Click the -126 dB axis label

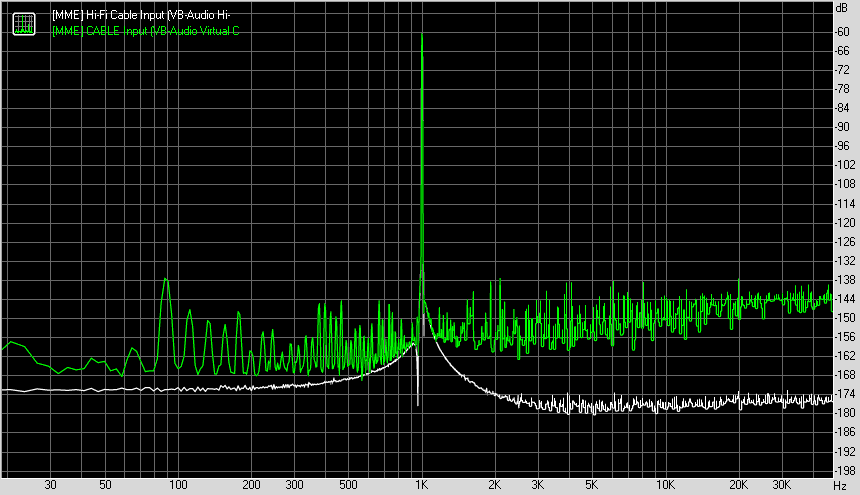pyautogui.click(x=845, y=242)
